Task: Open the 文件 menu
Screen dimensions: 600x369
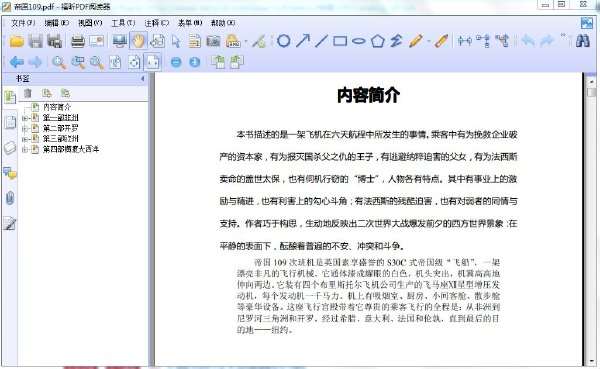Action: (x=23, y=23)
